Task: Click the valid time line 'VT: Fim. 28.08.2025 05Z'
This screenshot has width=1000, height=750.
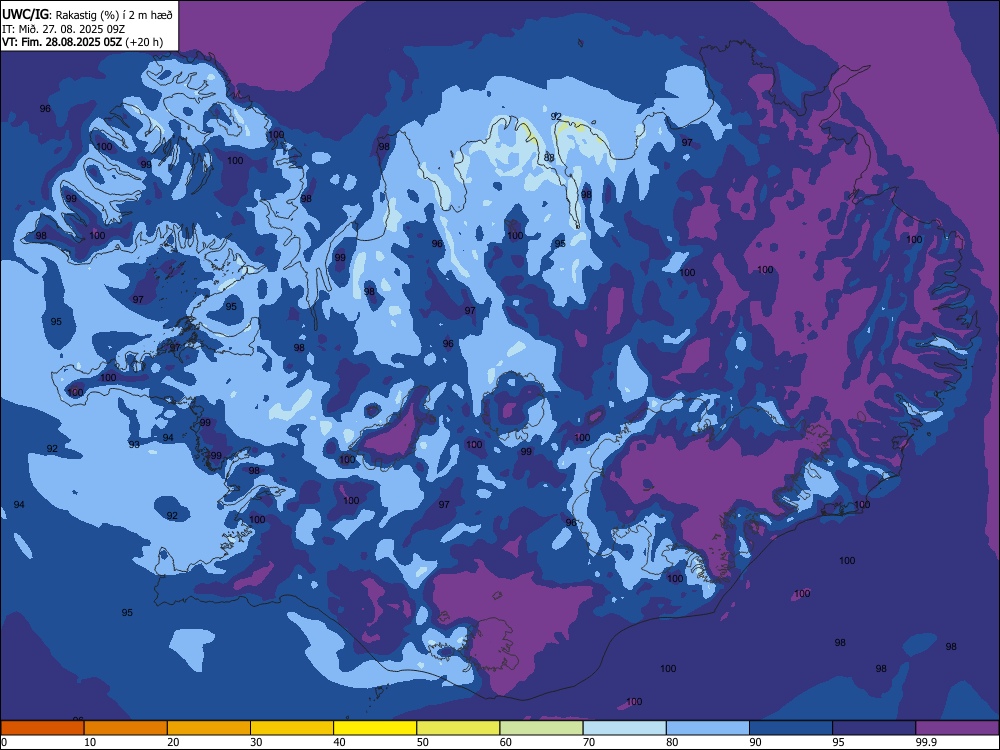Action: [x=62, y=42]
